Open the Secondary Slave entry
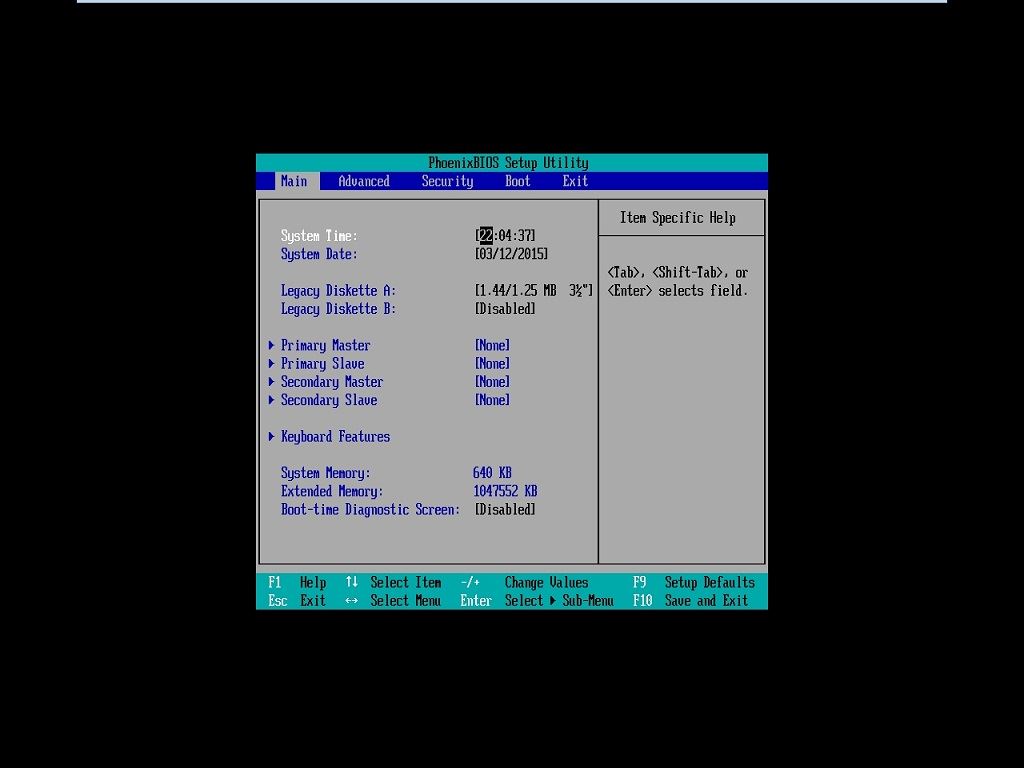 [x=329, y=400]
